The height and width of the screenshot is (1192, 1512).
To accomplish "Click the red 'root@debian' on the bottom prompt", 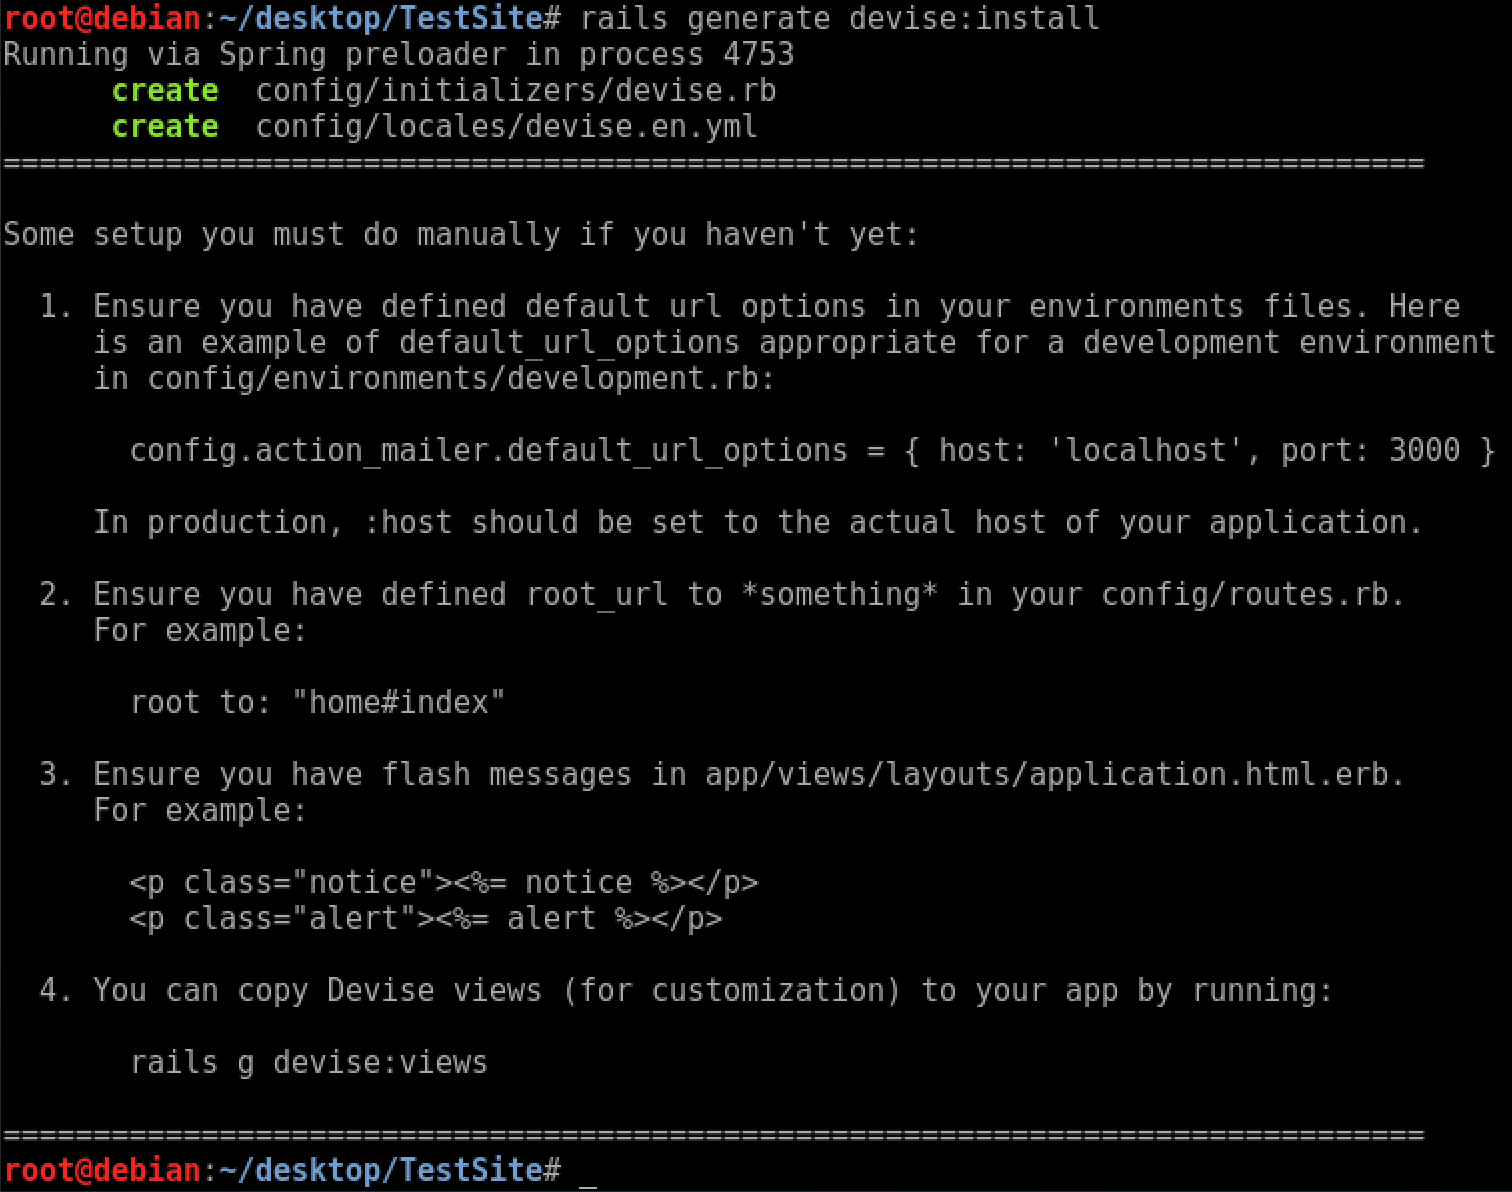I will 102,1170.
